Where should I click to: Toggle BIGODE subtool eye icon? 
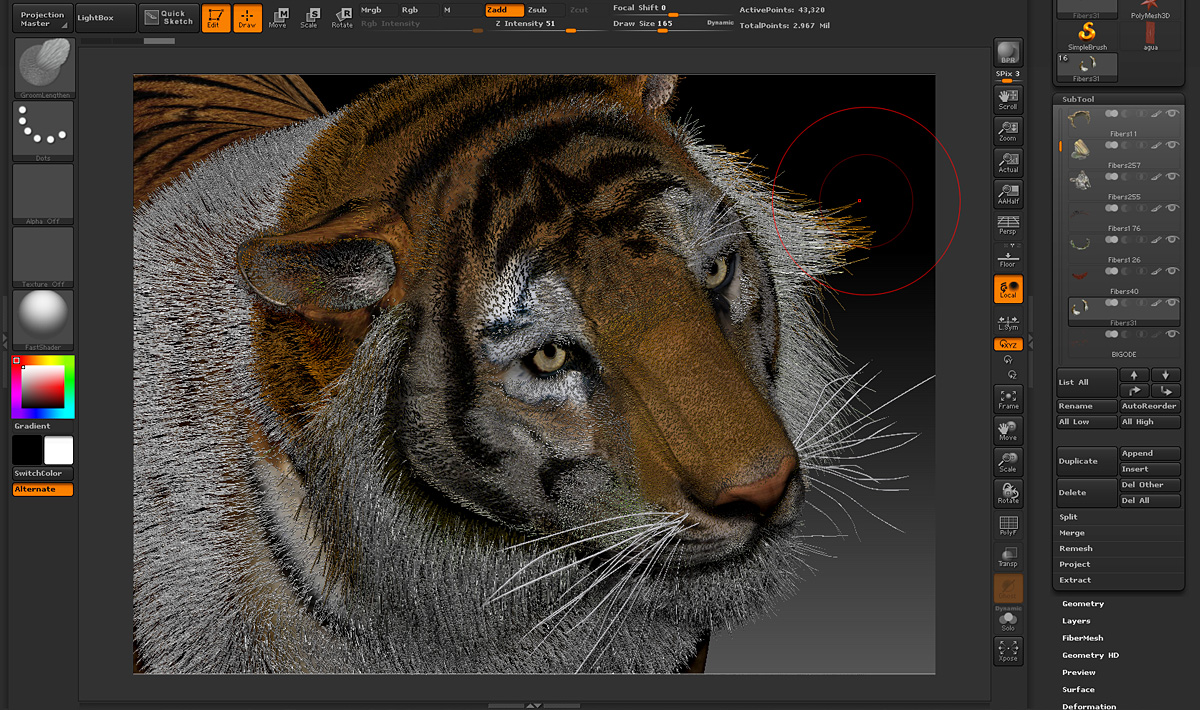pos(1172,336)
